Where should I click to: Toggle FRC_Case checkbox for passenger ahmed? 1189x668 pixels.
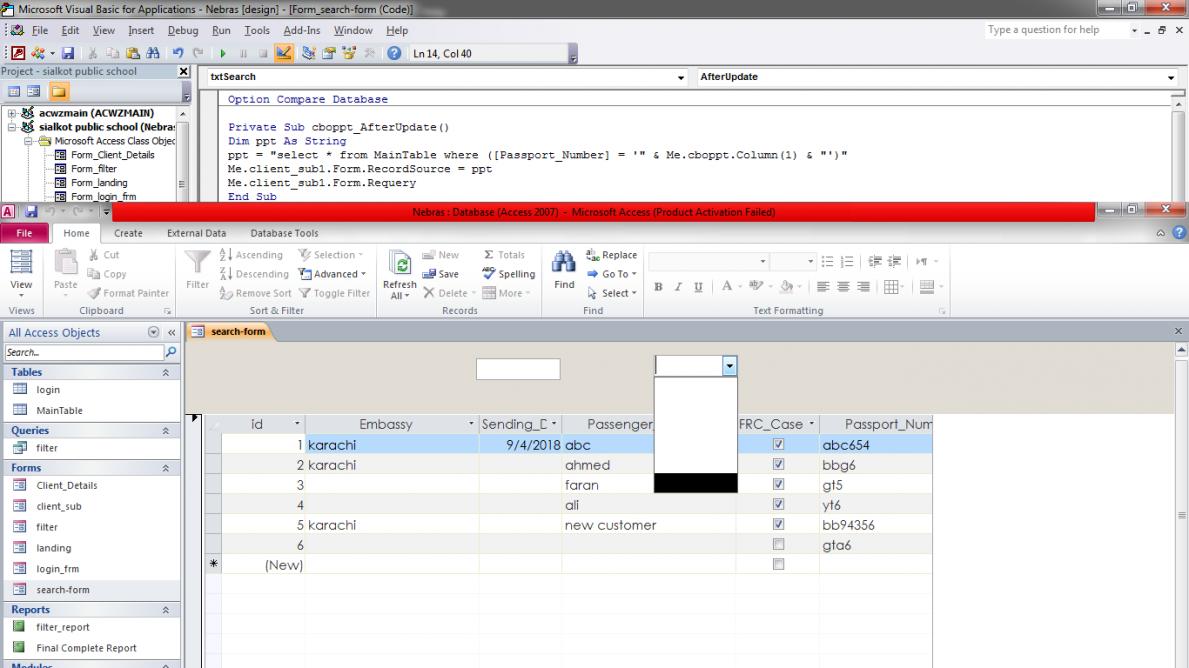[778, 464]
